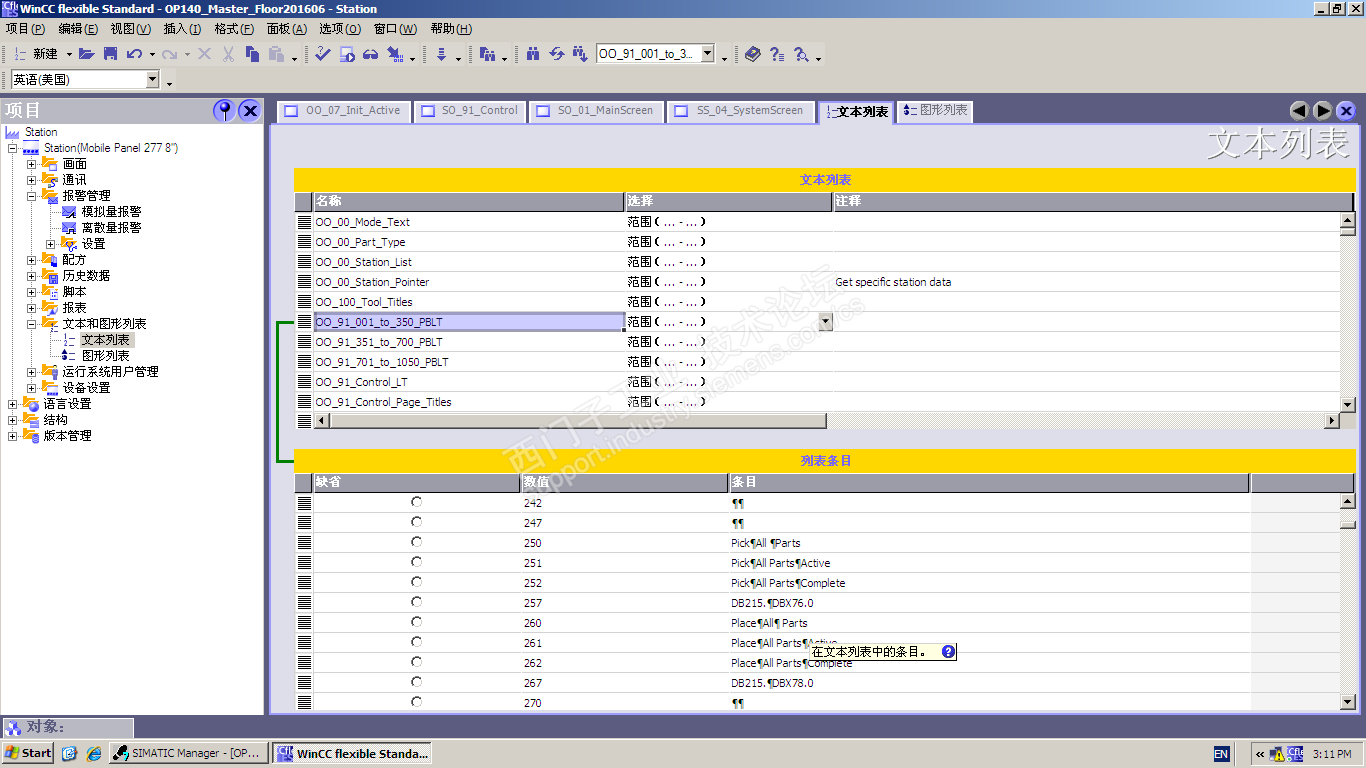This screenshot has width=1366, height=768.
Task: Open the help book icon
Action: 753,54
